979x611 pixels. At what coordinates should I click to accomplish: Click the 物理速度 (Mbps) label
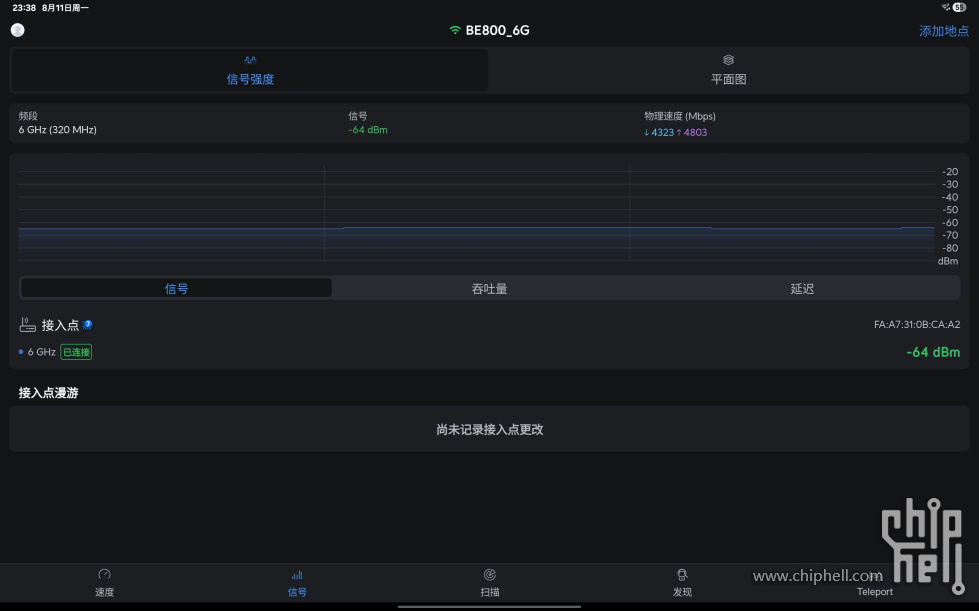[680, 116]
